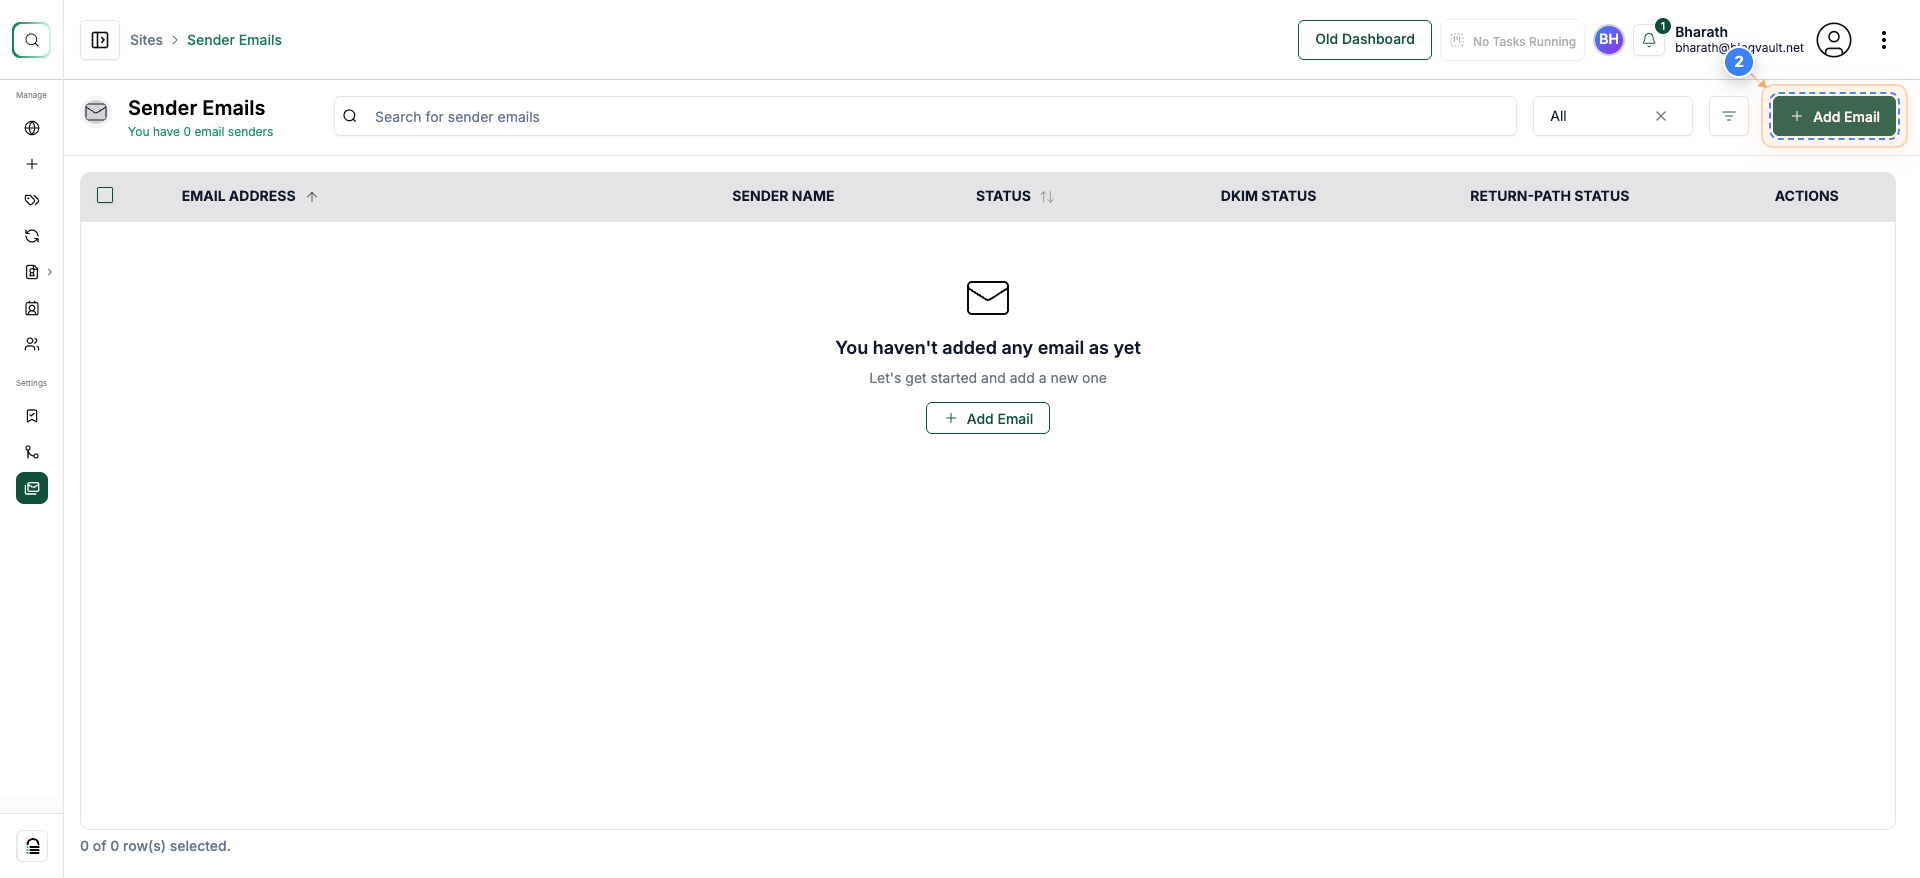Click the Actions column header
This screenshot has height=878, width=1920.
[x=1806, y=196]
